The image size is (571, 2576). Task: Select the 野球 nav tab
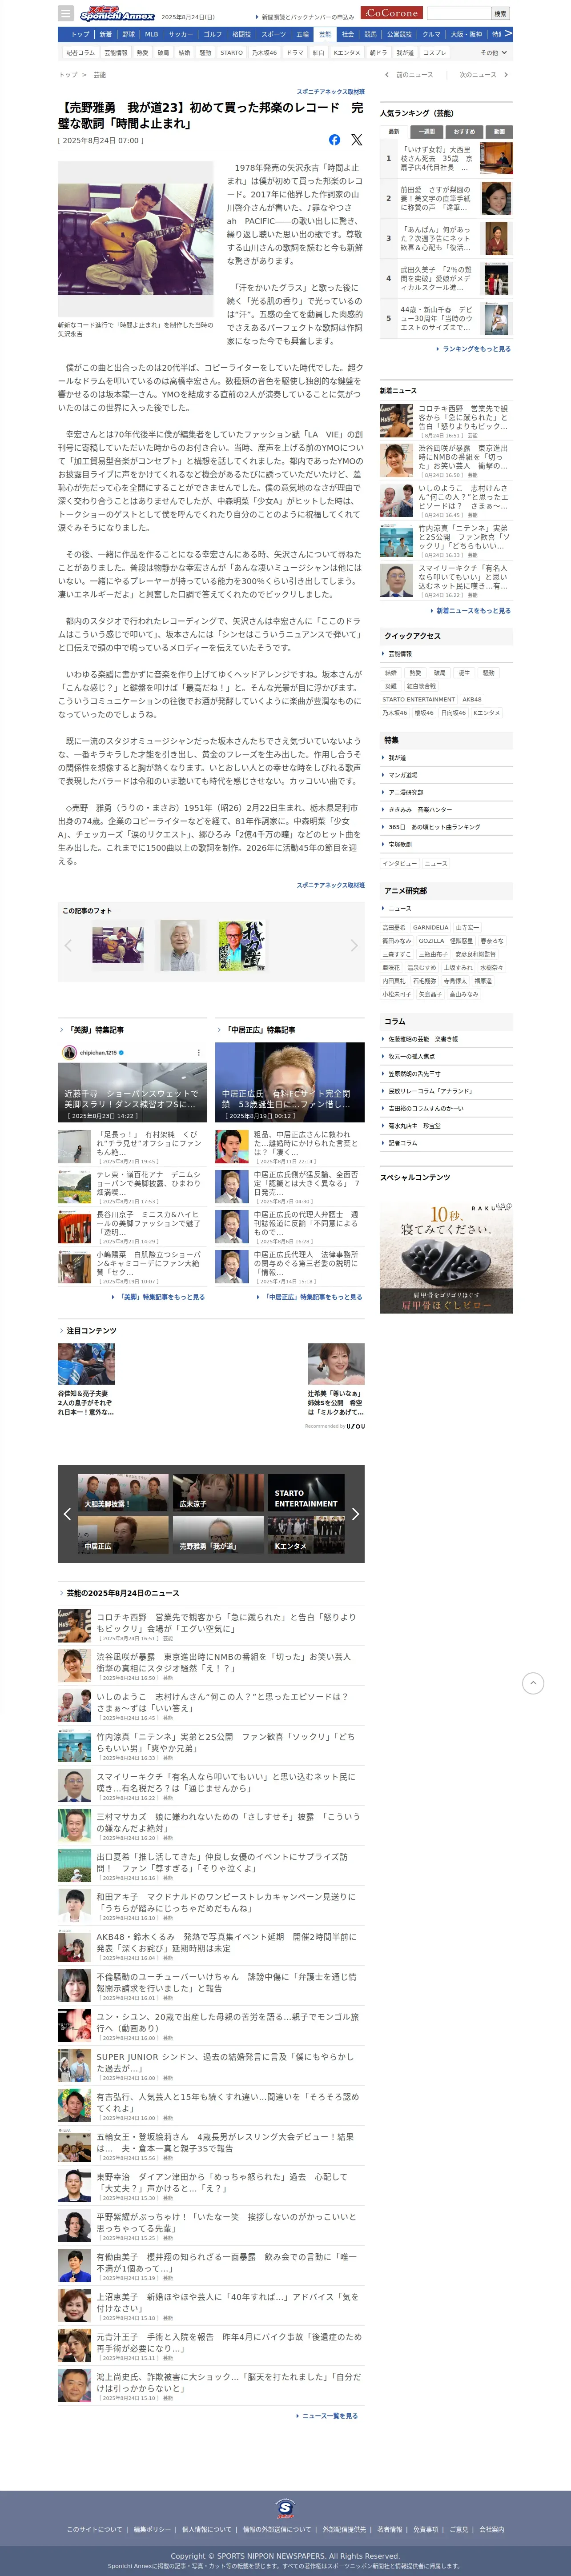pyautogui.click(x=128, y=34)
